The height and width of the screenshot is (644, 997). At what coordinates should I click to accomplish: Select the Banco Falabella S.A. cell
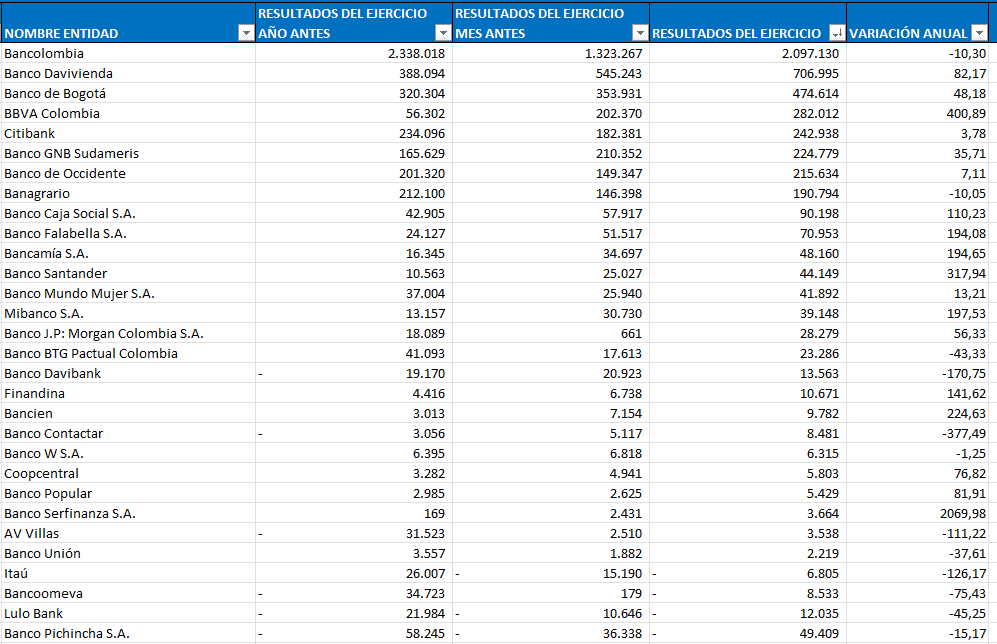coord(128,233)
